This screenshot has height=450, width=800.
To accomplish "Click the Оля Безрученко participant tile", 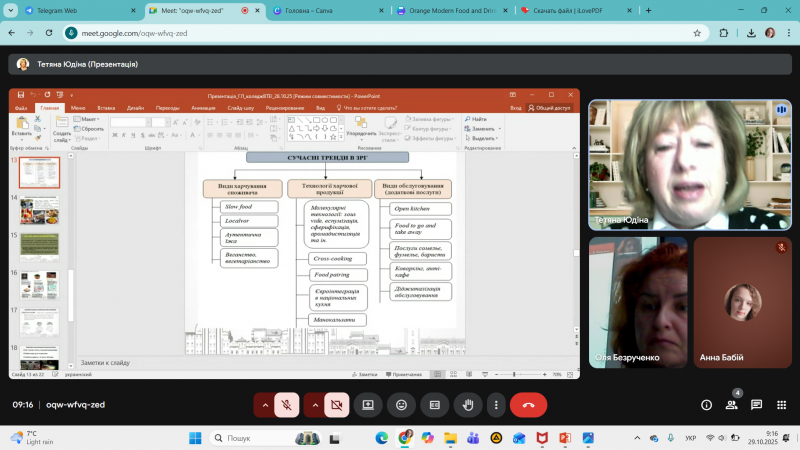I will click(x=636, y=302).
